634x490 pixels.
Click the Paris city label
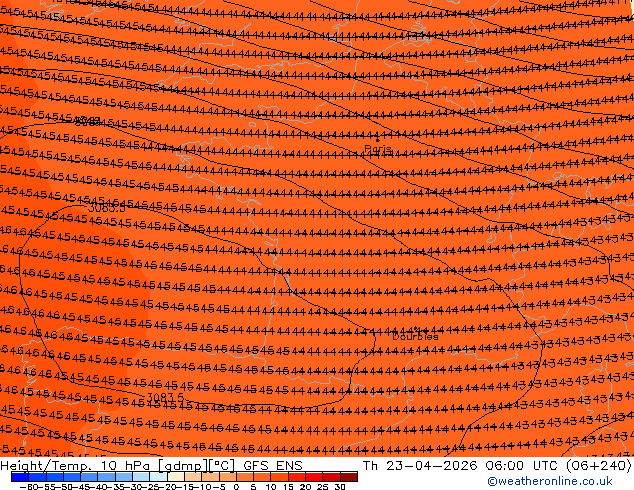378,149
